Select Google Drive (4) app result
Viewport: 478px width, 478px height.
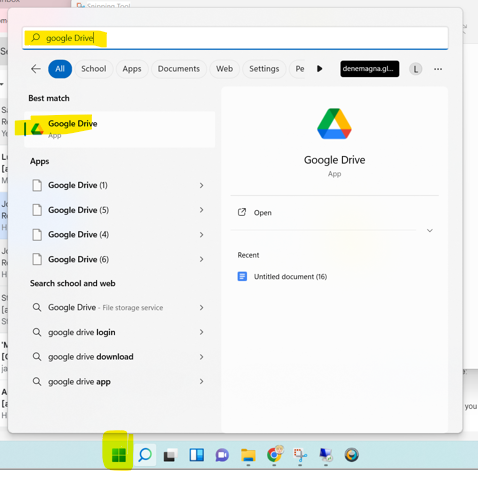119,235
